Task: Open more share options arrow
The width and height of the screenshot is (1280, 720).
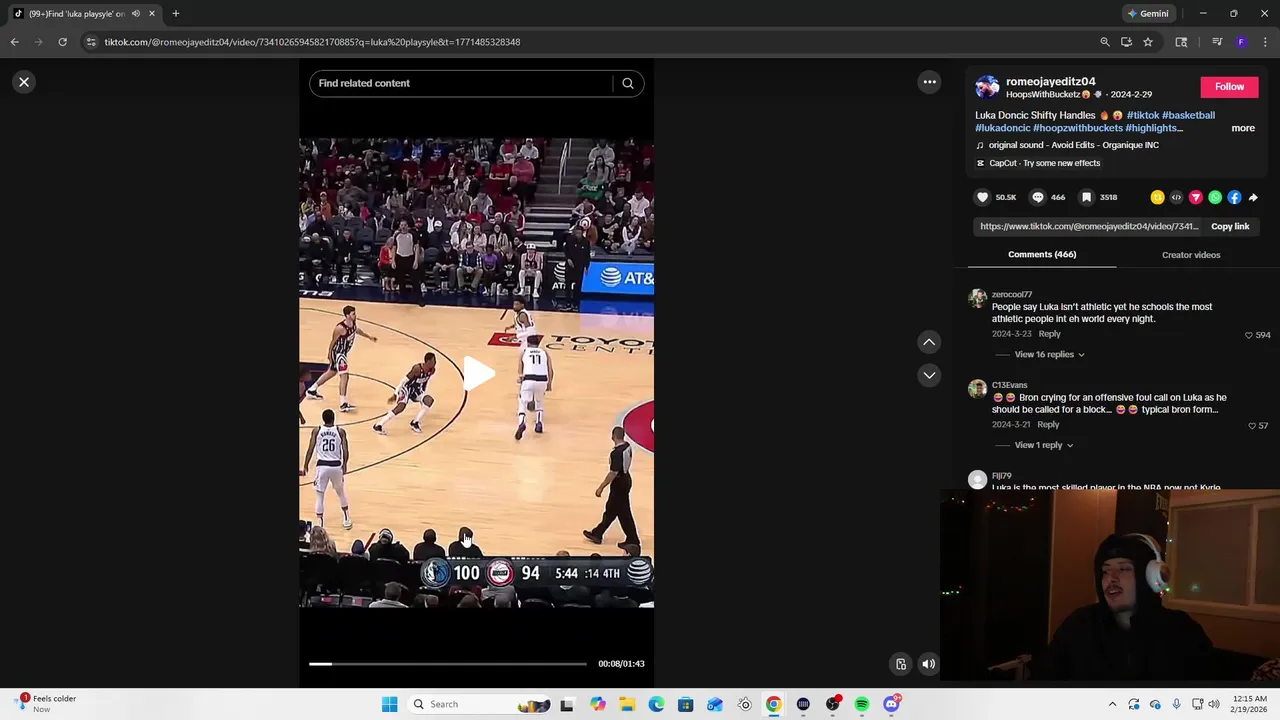Action: 1253,197
